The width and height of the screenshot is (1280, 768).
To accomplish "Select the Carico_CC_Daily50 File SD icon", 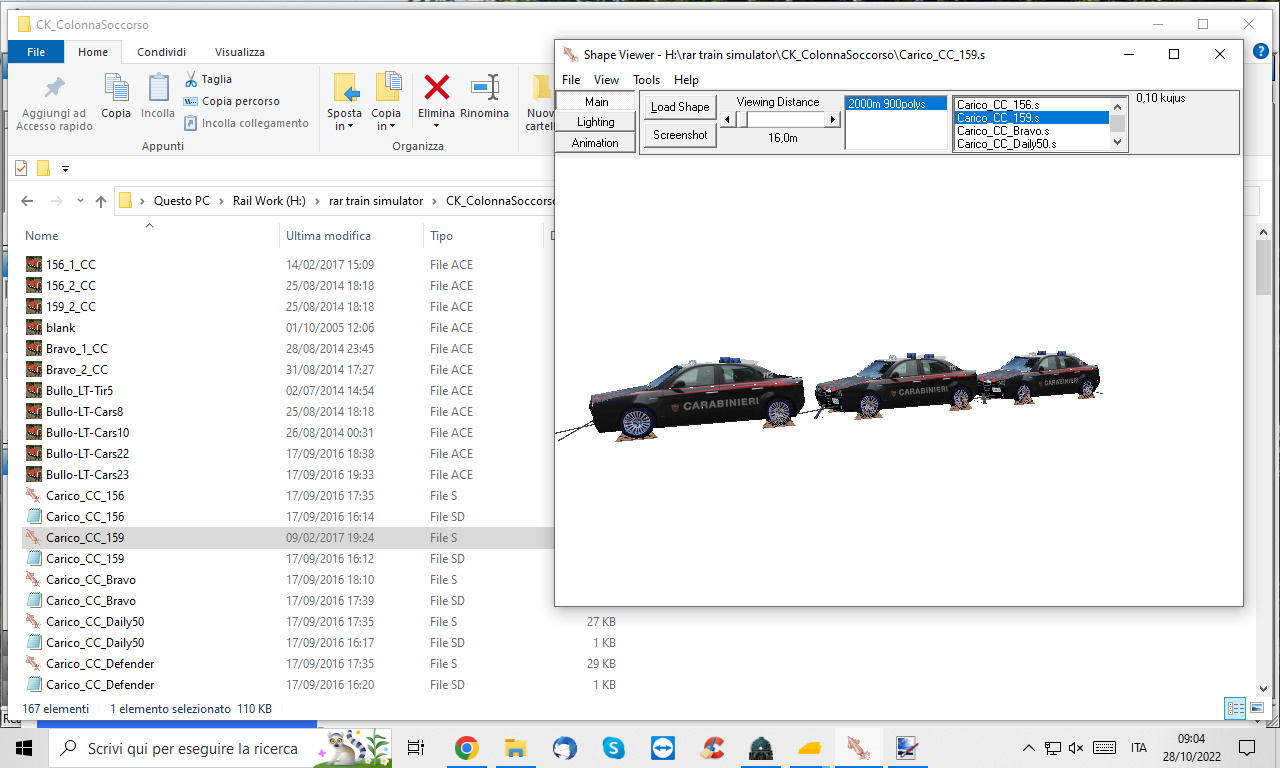I will (x=34, y=643).
